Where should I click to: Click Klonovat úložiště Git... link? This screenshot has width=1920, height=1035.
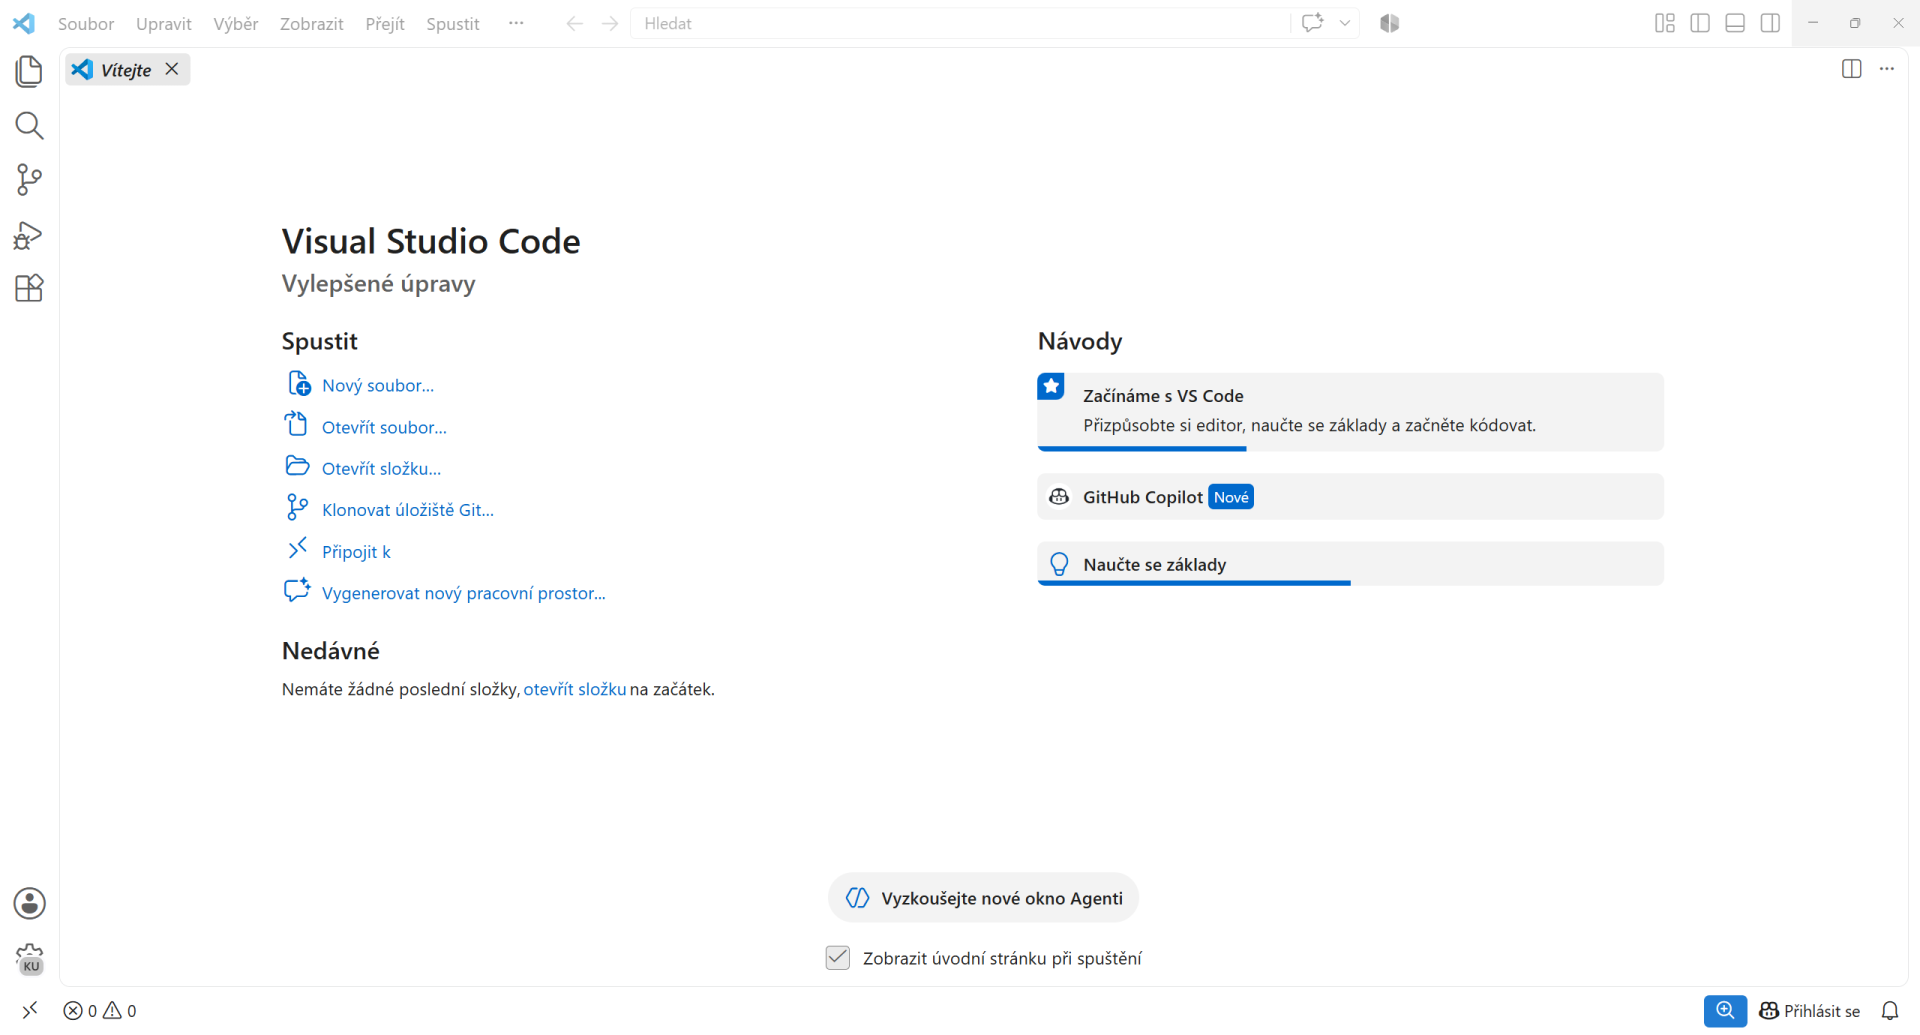tap(408, 510)
